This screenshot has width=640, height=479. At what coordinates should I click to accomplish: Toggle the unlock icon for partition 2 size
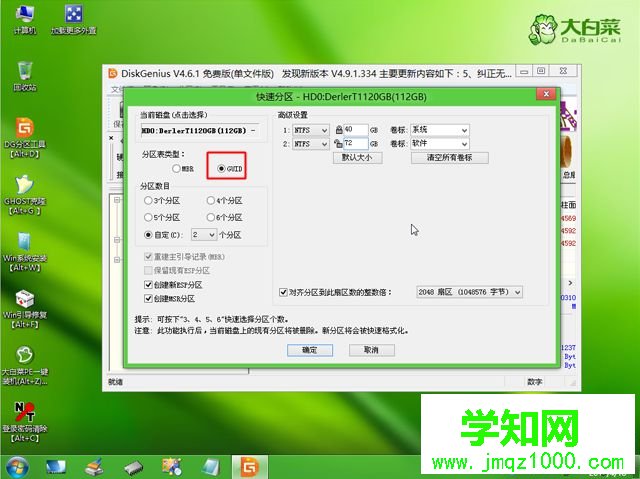coord(338,144)
